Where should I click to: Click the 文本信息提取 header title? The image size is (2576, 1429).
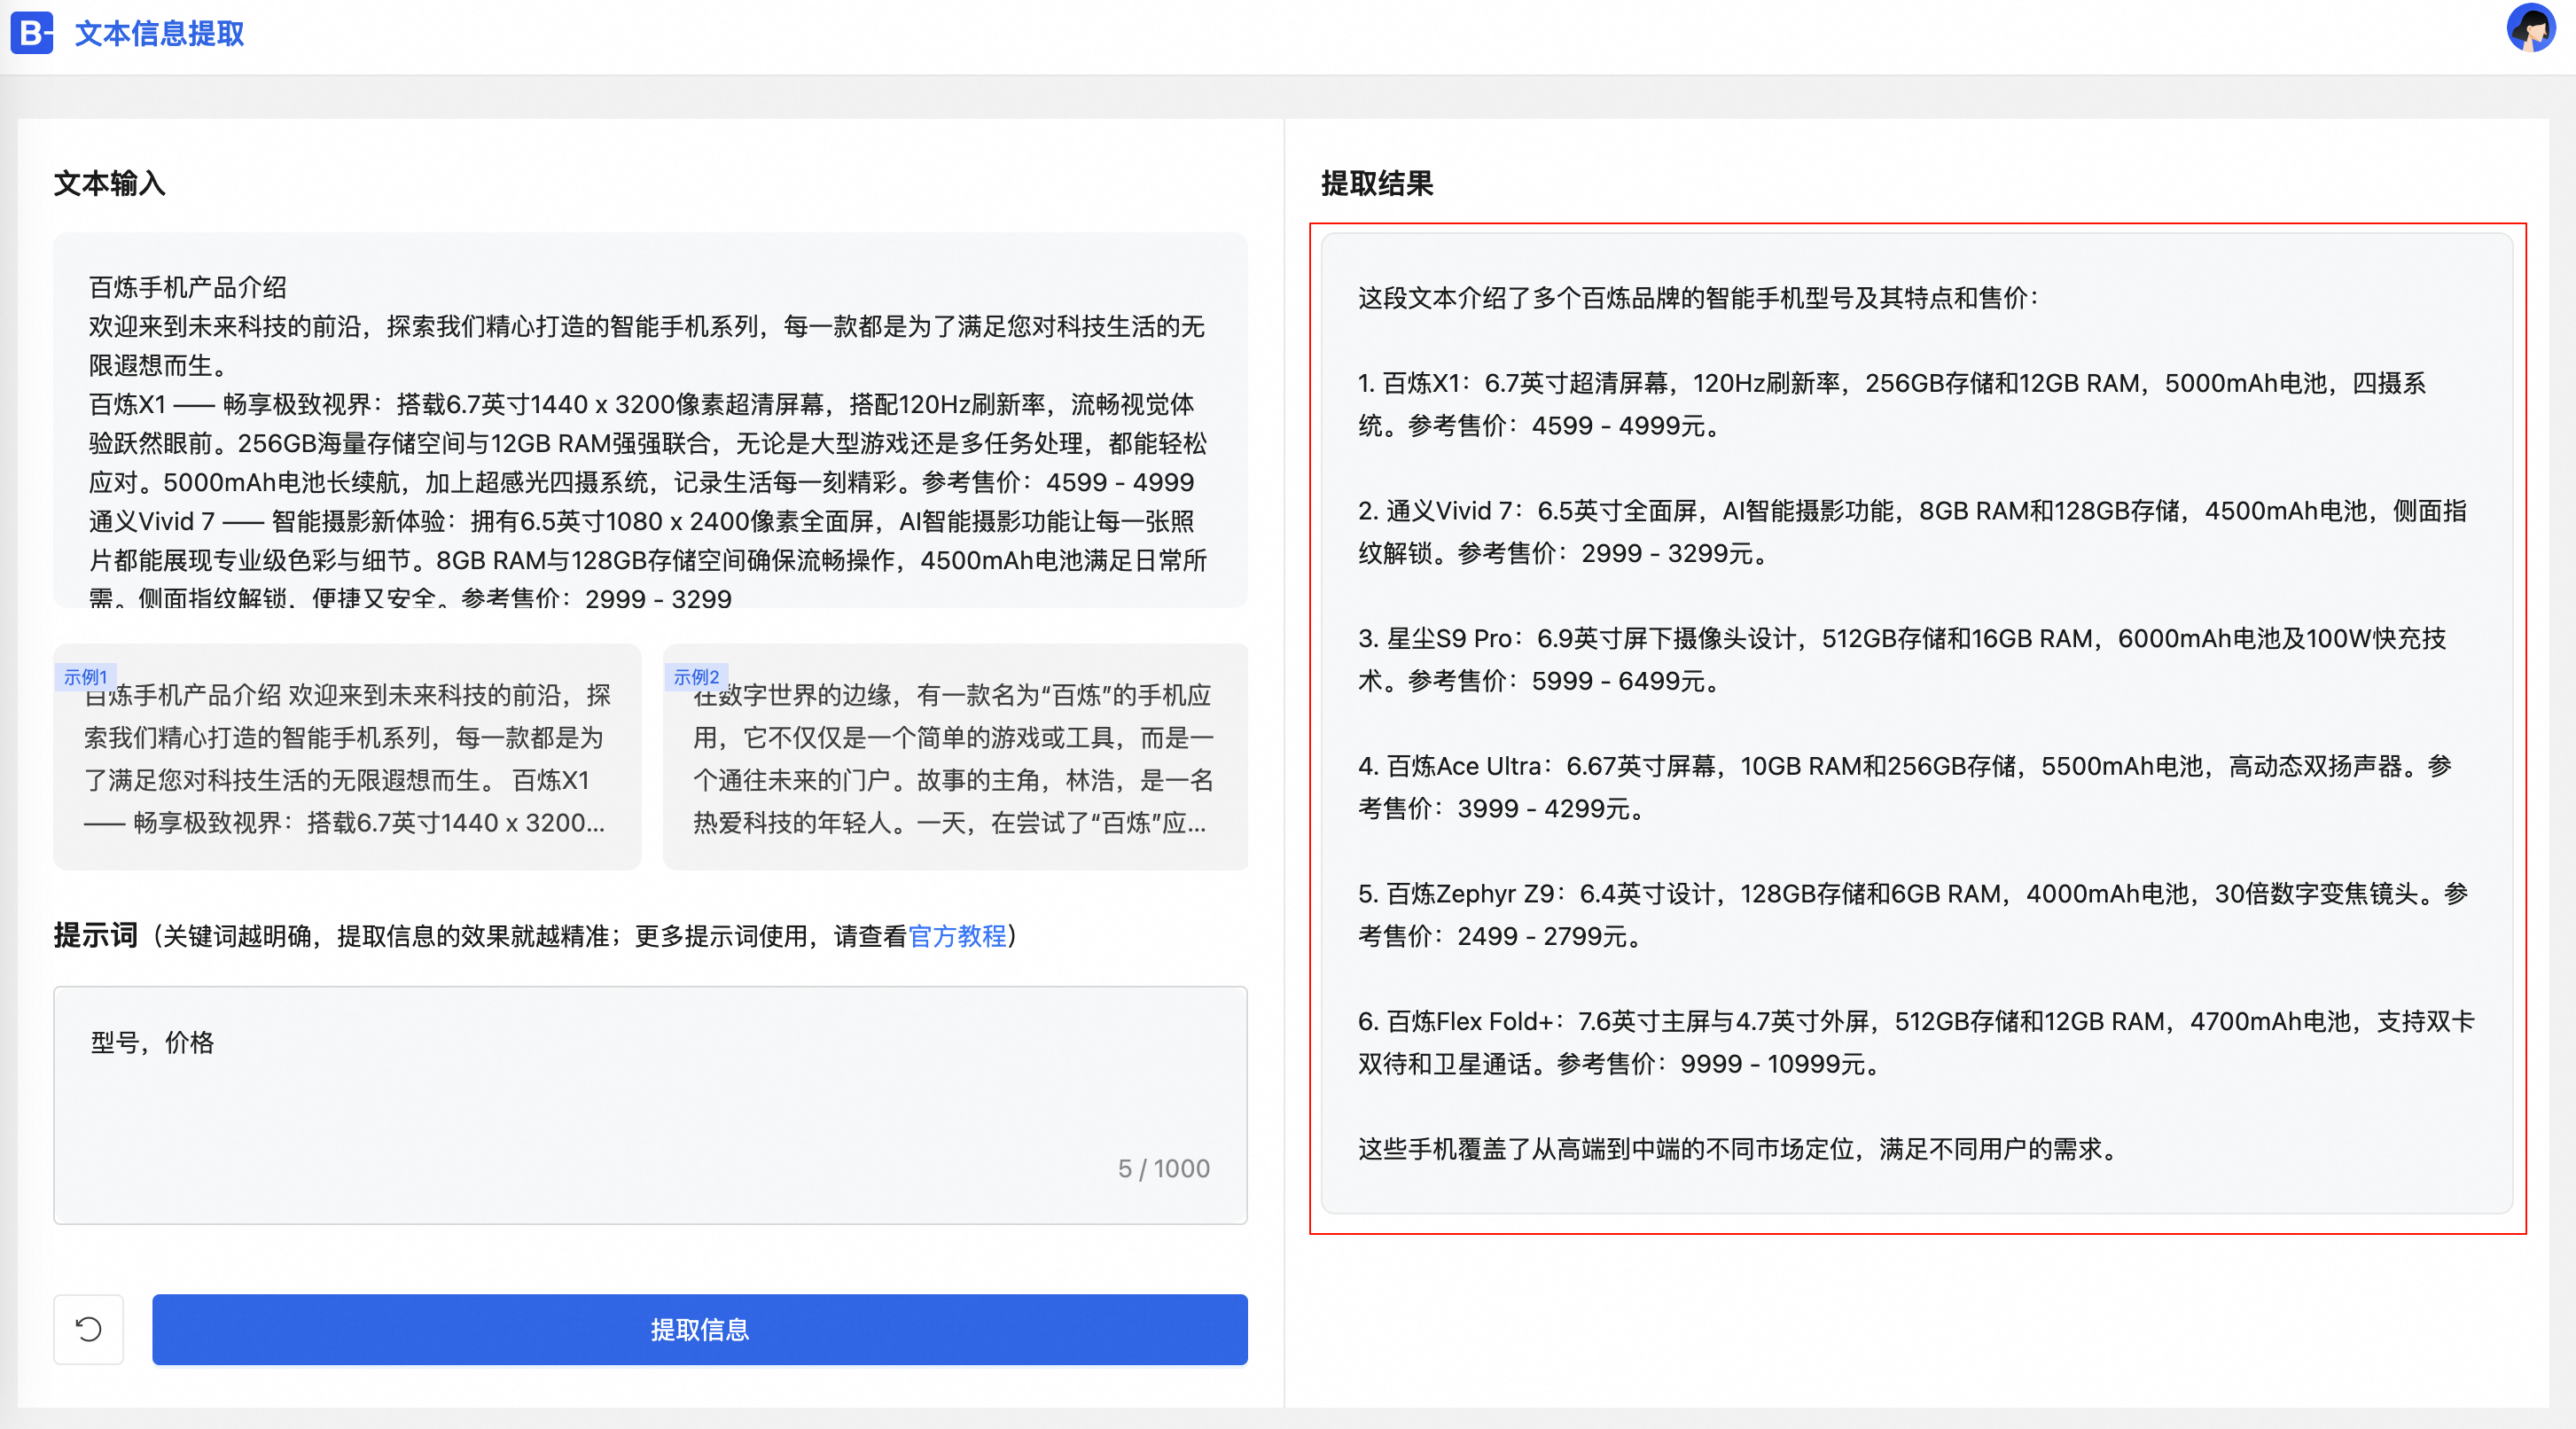160,33
